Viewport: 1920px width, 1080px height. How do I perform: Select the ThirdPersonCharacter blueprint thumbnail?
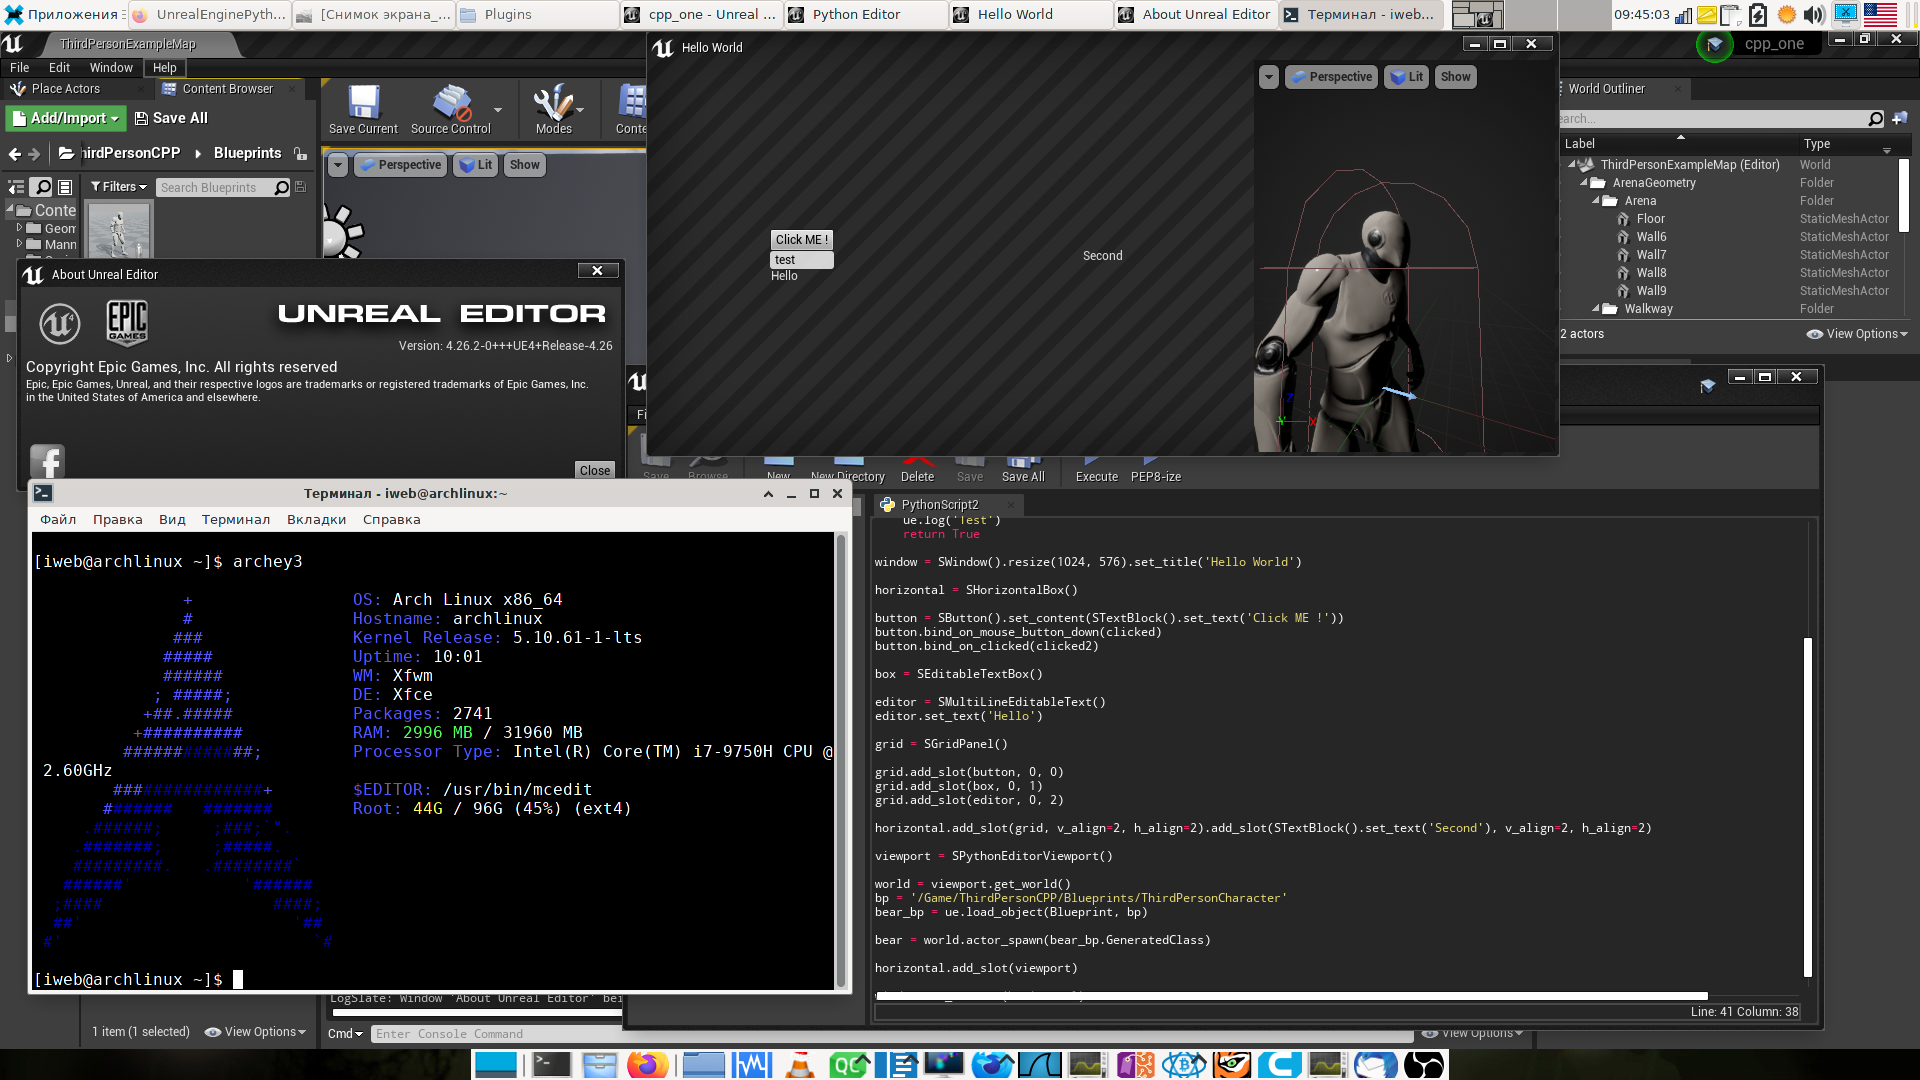(x=119, y=231)
